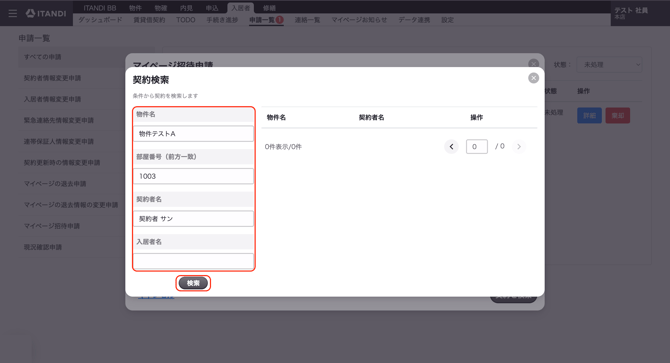
Task: Open the 状態 dropdown showing 未処理
Action: pos(609,65)
